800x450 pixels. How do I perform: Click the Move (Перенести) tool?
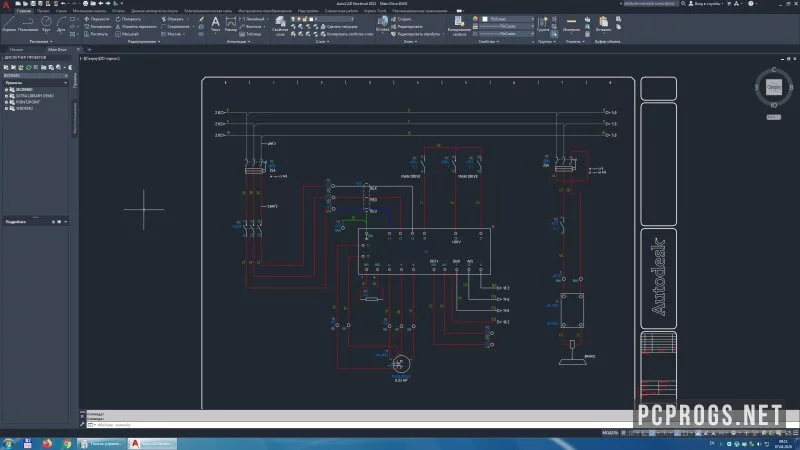tap(96, 19)
